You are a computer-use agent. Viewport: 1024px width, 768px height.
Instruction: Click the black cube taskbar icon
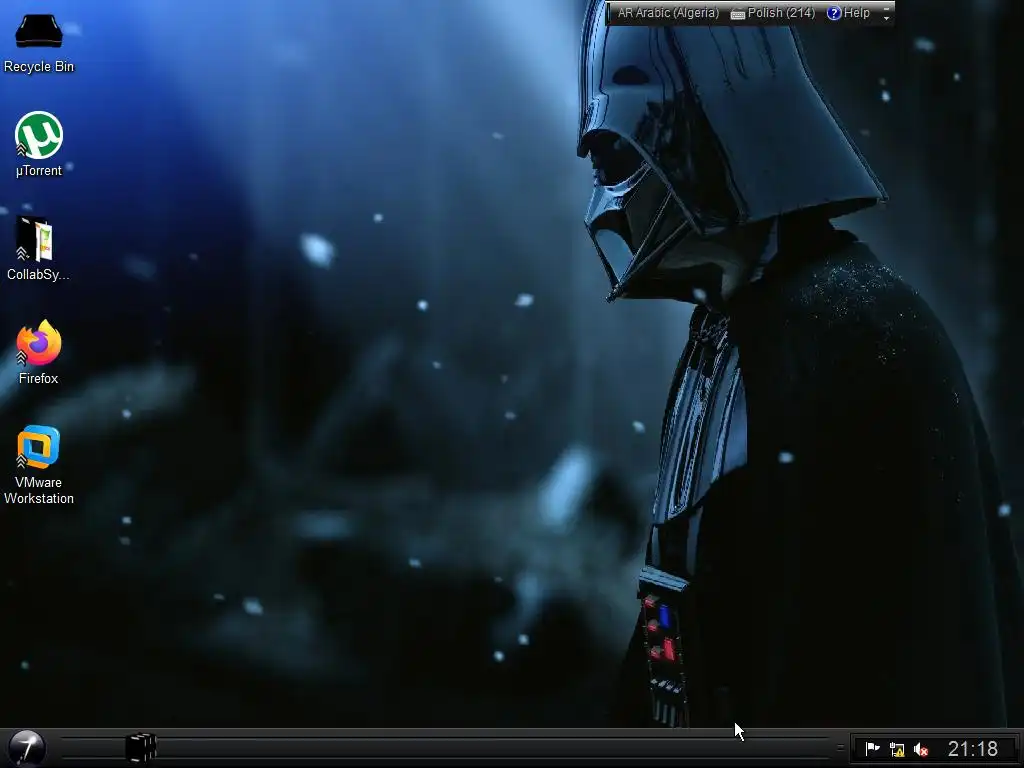140,748
